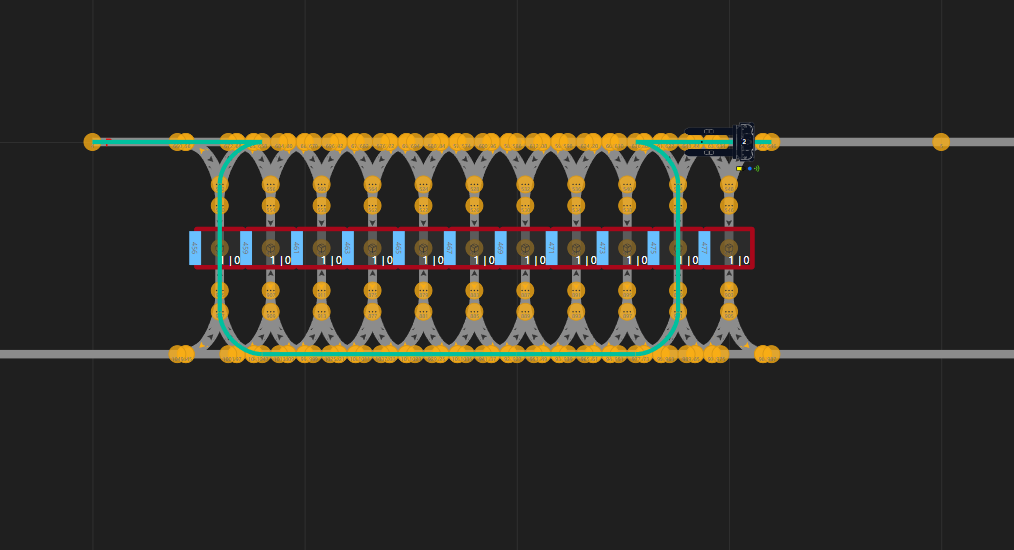Click the yellow battery indicator under the forklift

pyautogui.click(x=739, y=169)
